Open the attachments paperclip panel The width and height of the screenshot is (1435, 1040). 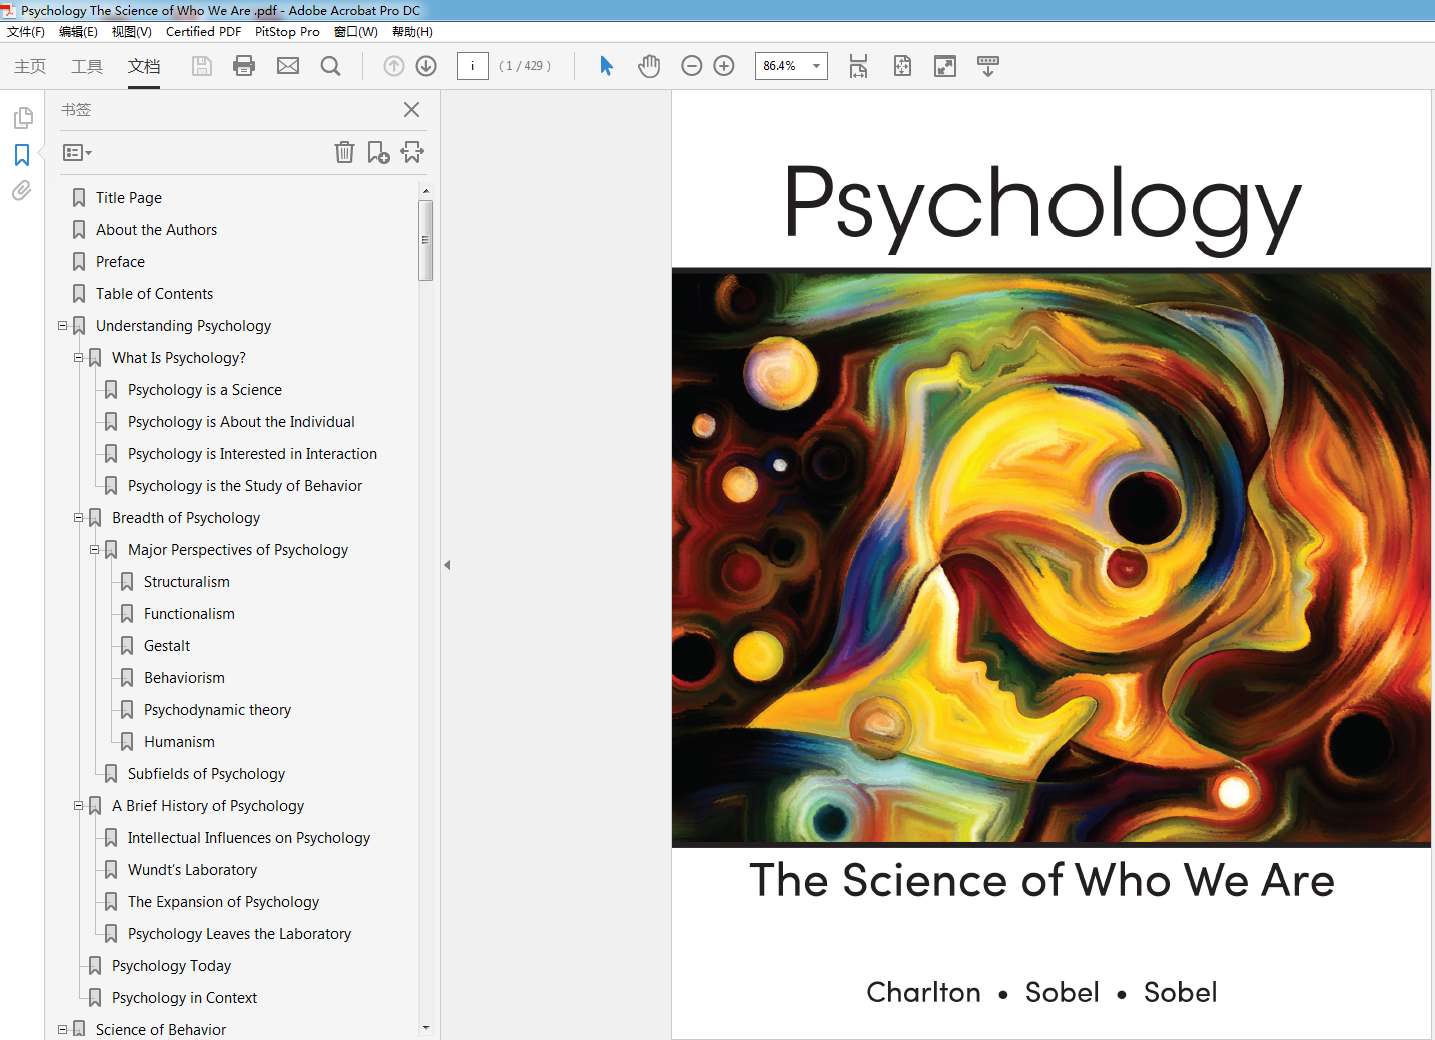point(21,190)
